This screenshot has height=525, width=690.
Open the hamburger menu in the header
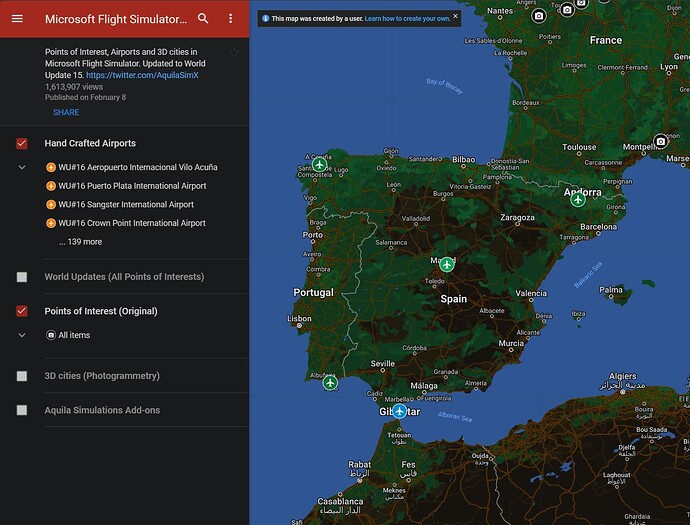pyautogui.click(x=17, y=19)
